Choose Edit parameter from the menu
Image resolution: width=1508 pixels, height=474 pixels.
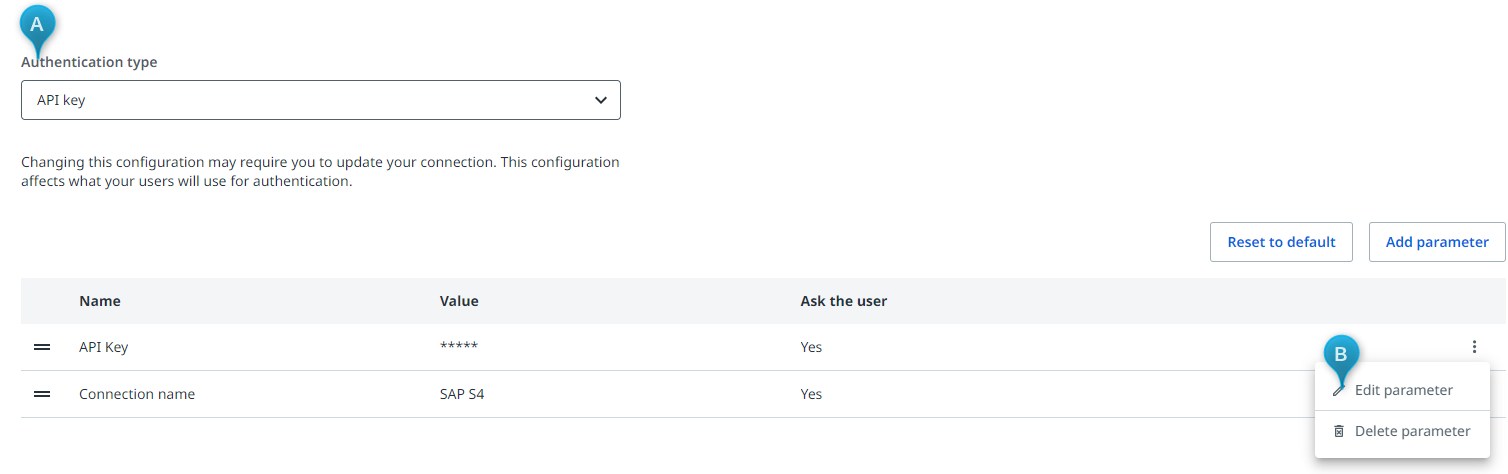(1402, 390)
